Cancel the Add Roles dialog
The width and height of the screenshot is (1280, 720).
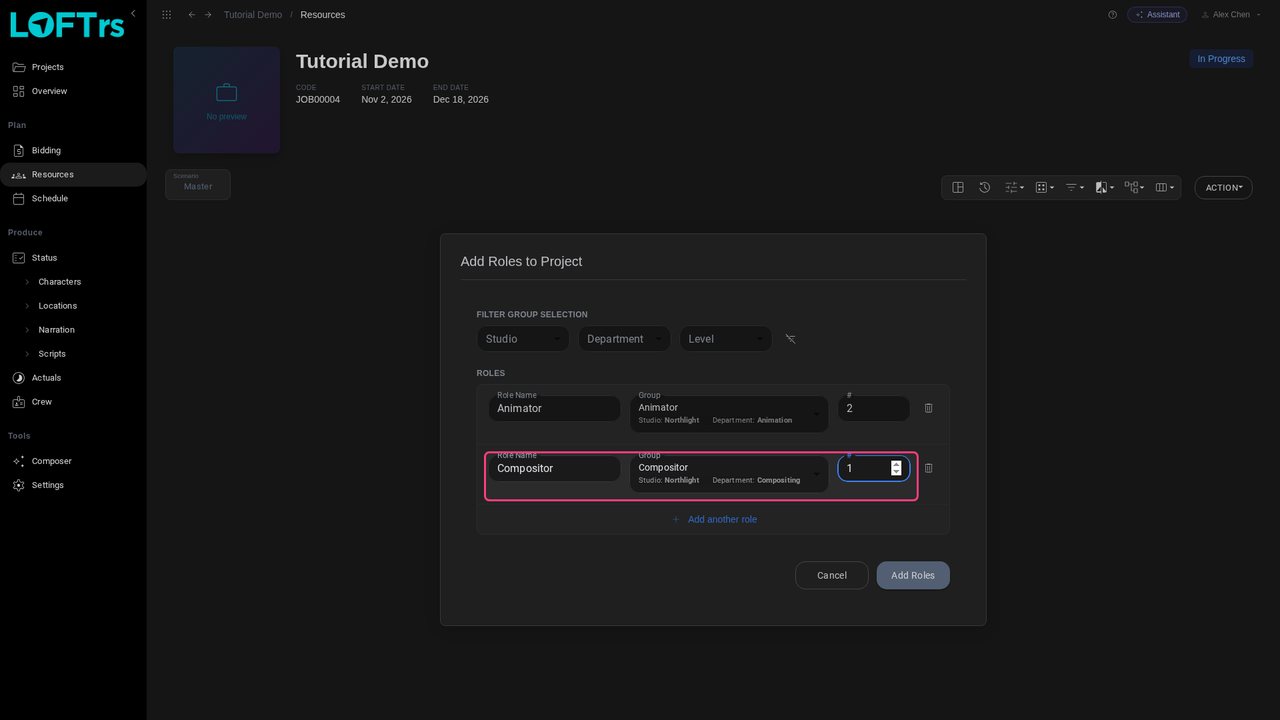tap(832, 575)
